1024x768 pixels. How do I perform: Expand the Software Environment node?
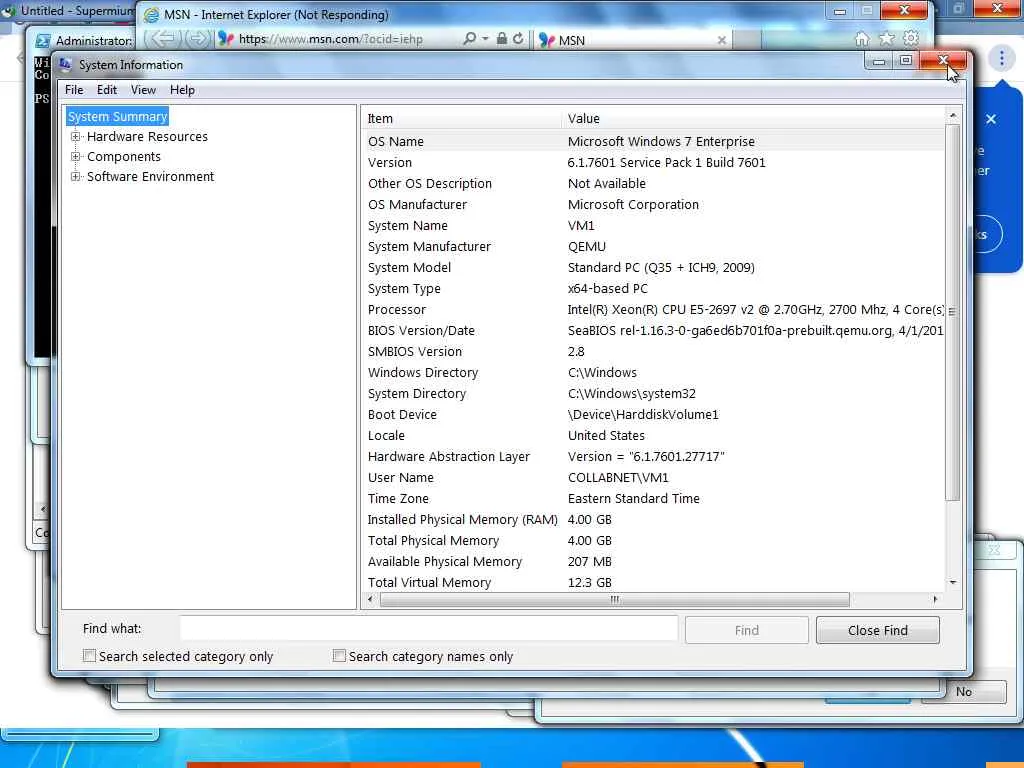point(76,176)
